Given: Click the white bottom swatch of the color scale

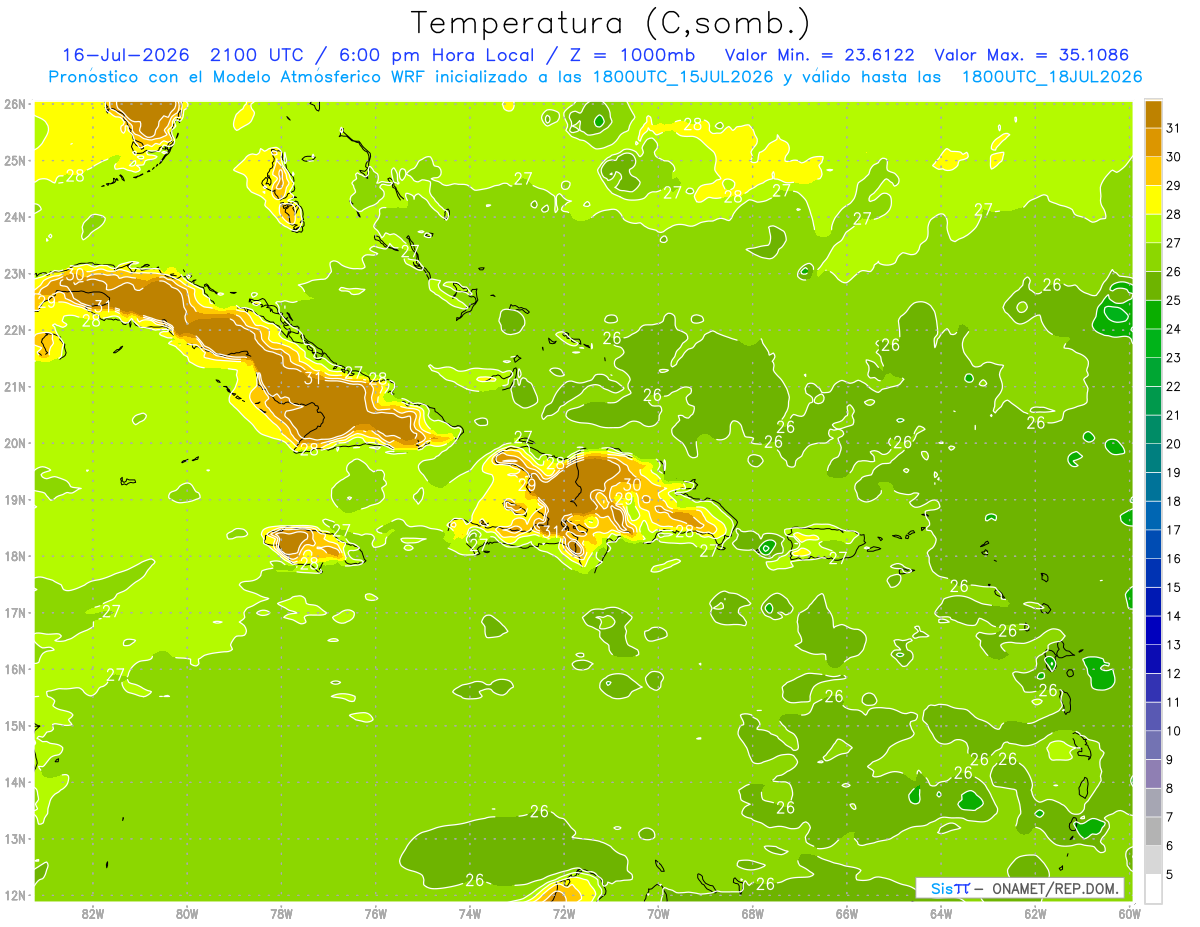Looking at the screenshot, I should point(1153,888).
